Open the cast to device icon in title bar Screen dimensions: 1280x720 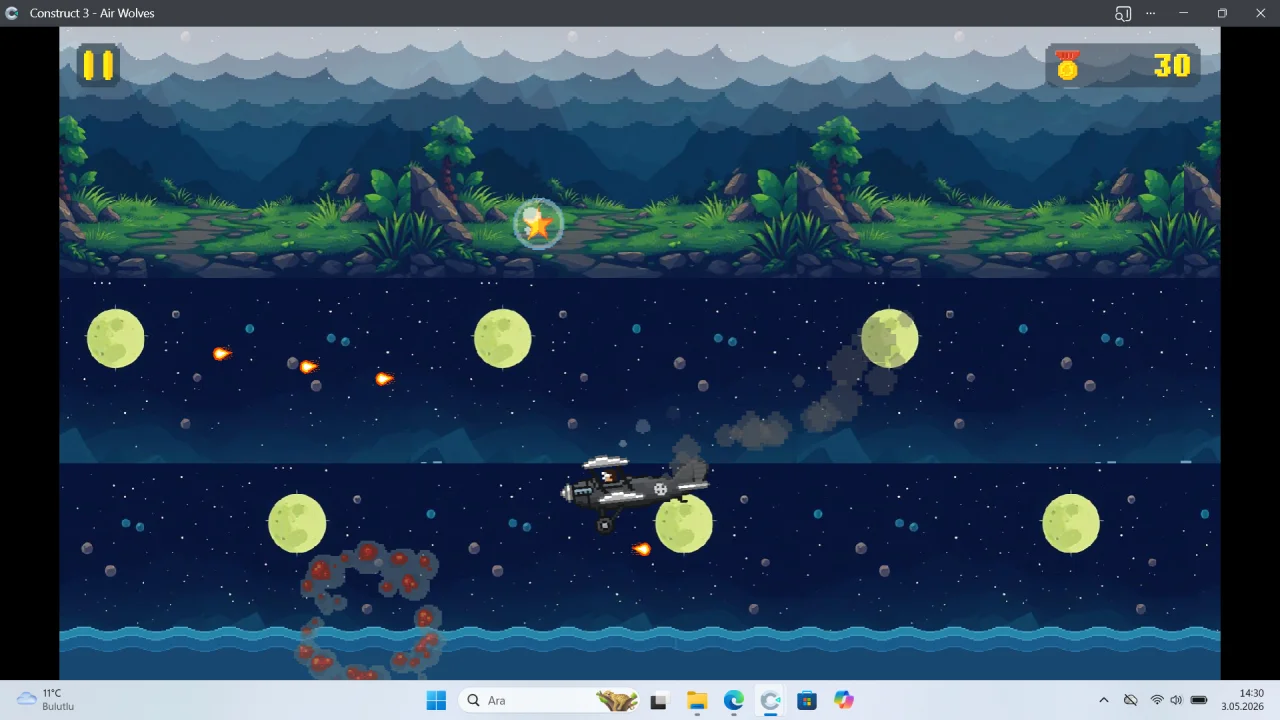point(1123,13)
